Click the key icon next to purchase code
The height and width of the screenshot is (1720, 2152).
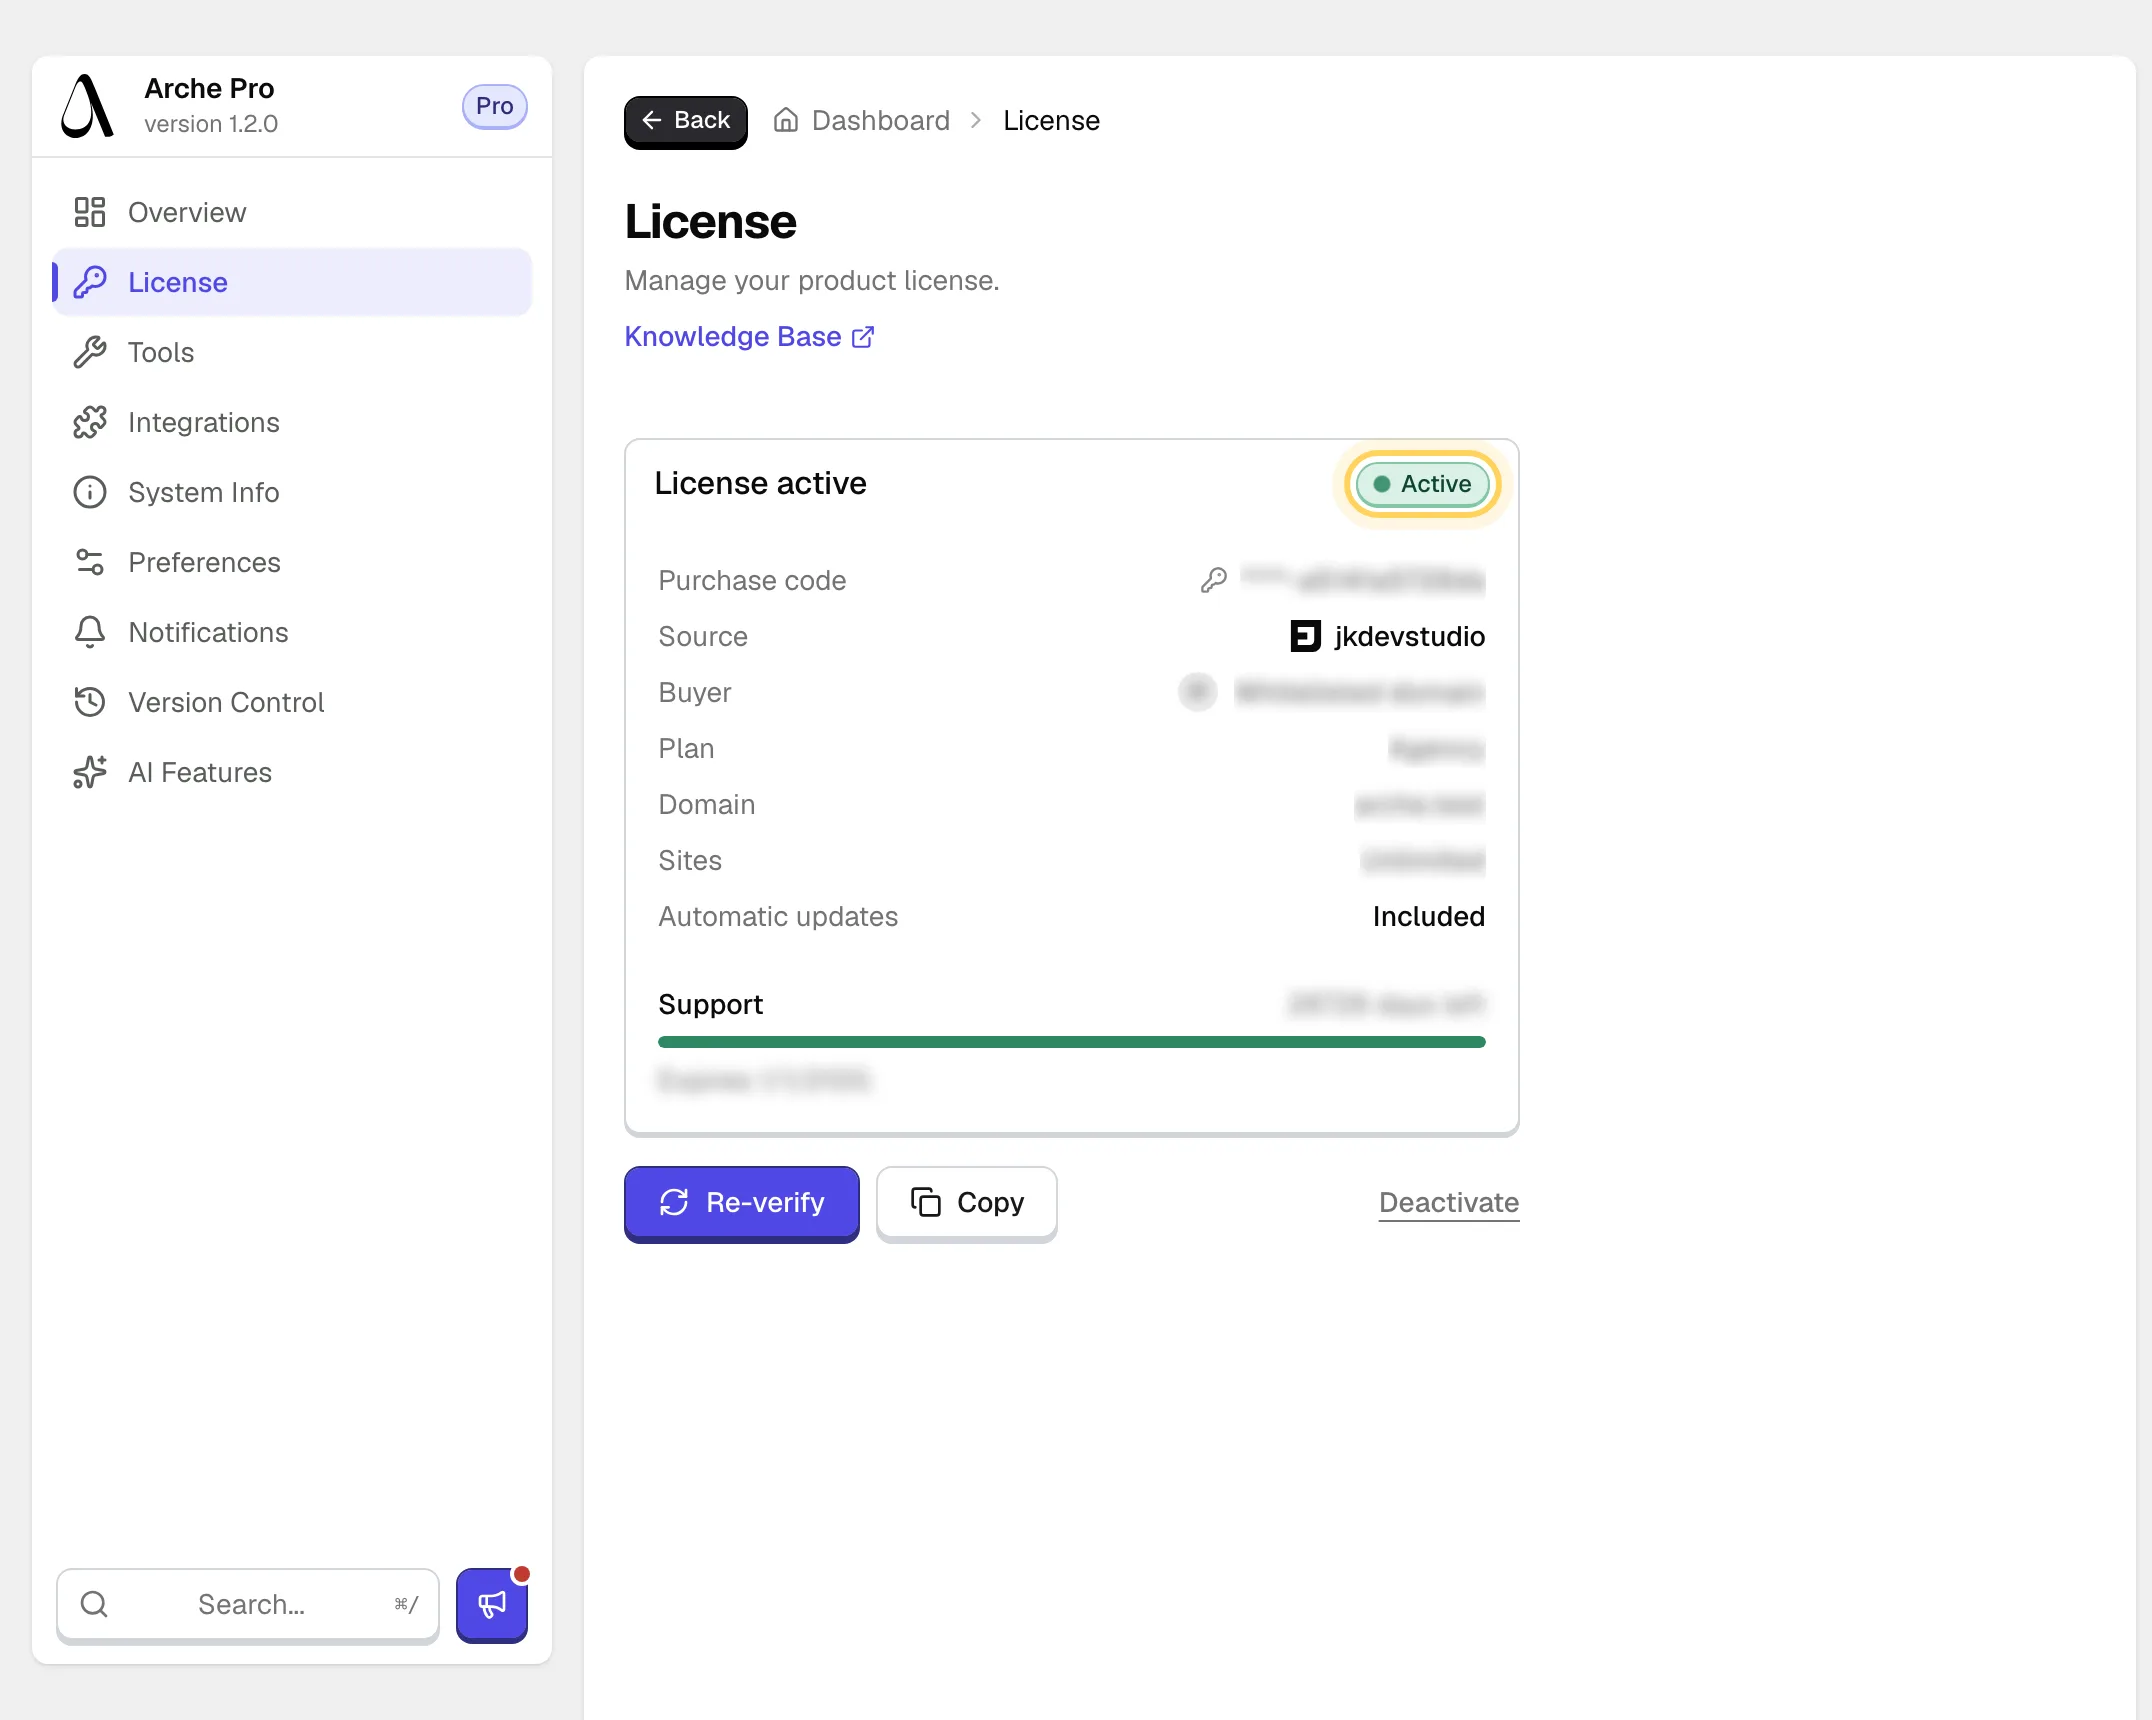(x=1214, y=580)
